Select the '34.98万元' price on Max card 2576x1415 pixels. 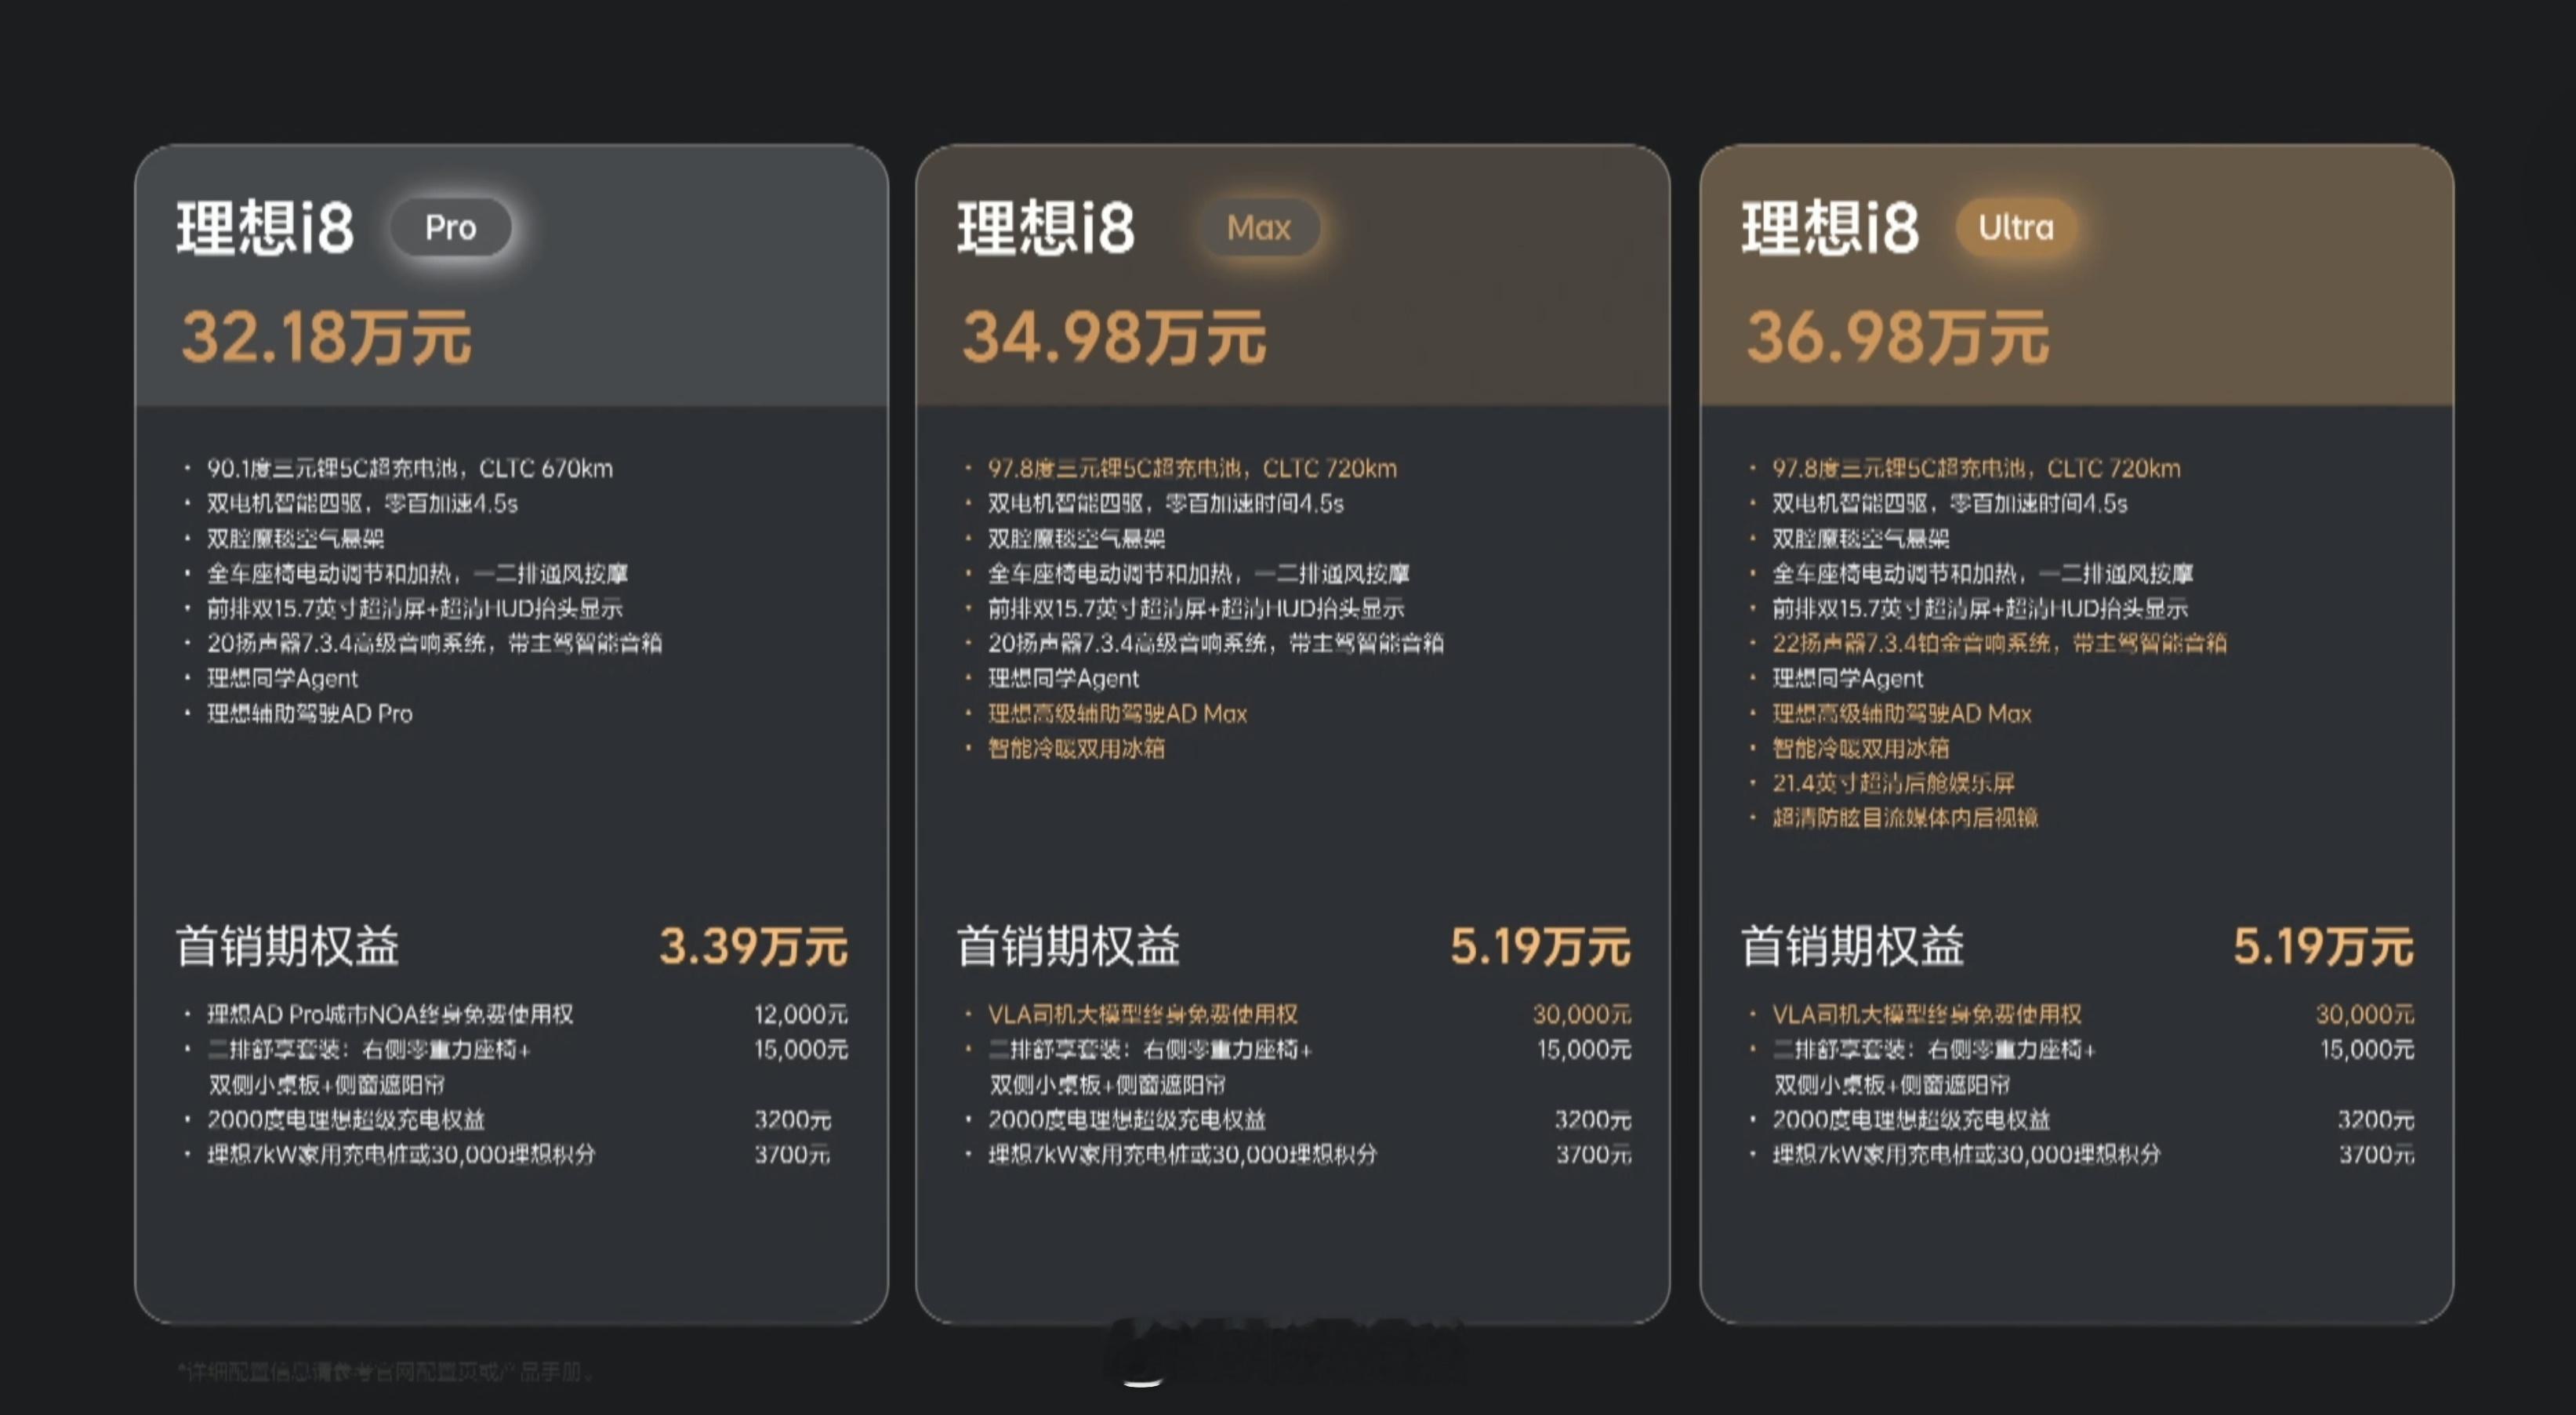point(1114,337)
